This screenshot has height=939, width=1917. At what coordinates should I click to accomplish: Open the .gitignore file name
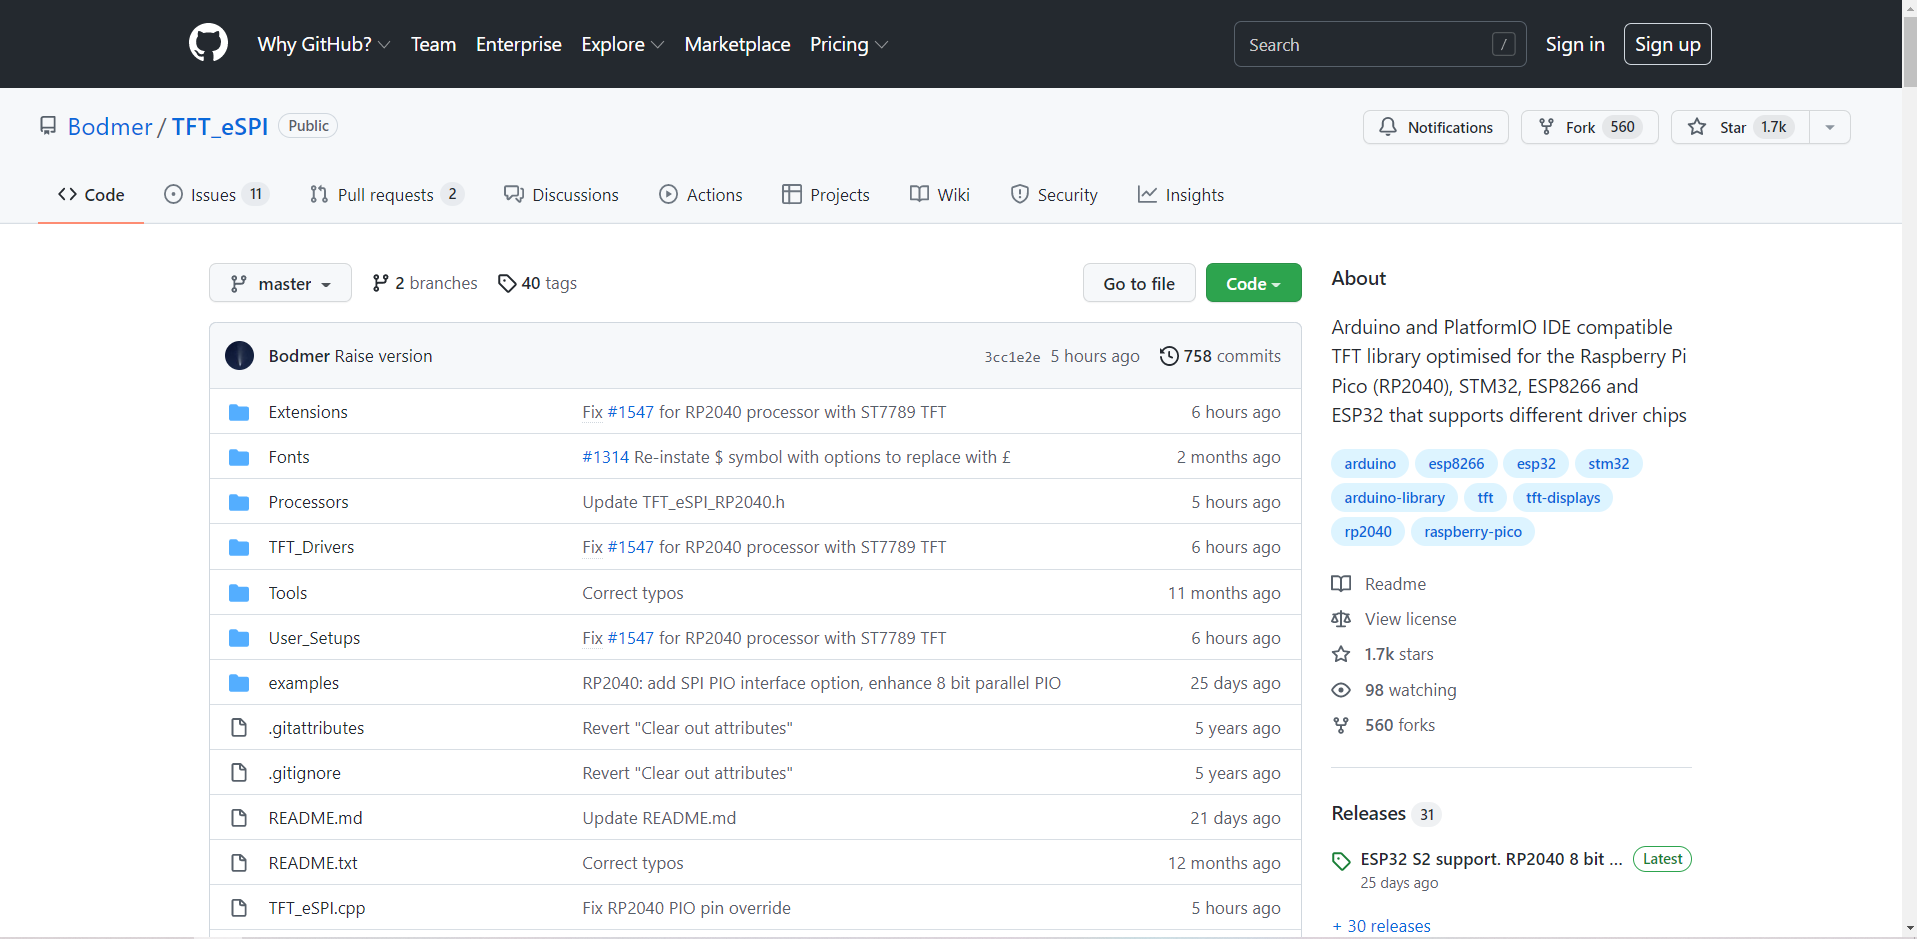(x=304, y=773)
